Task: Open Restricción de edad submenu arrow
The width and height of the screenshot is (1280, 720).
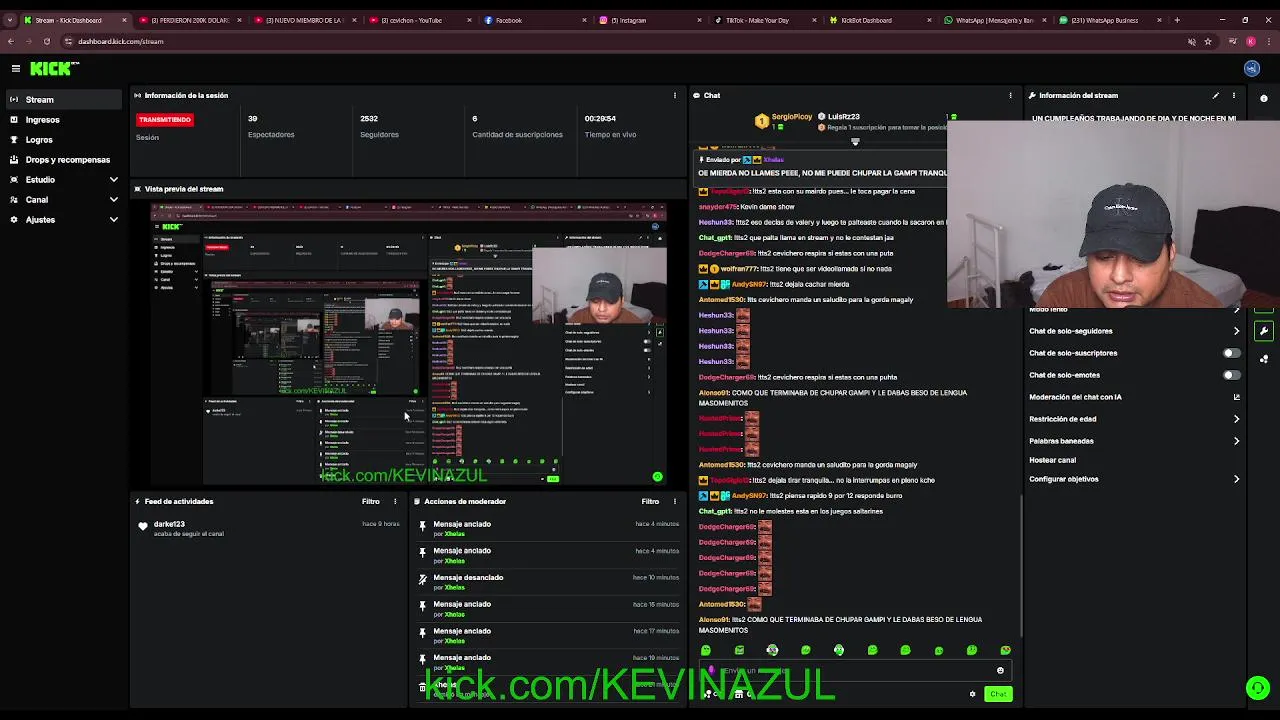Action: point(1237,419)
